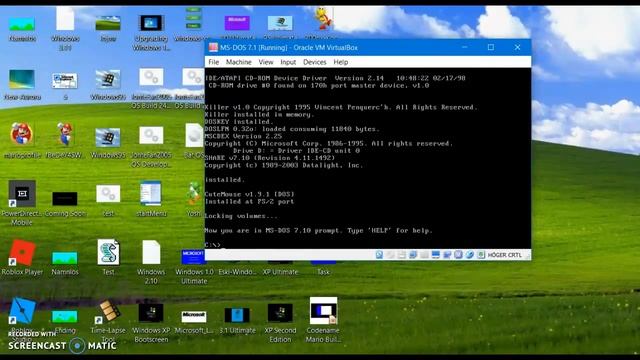Click the V virtualization features indicator
640x360 pixels.
coord(458,255)
